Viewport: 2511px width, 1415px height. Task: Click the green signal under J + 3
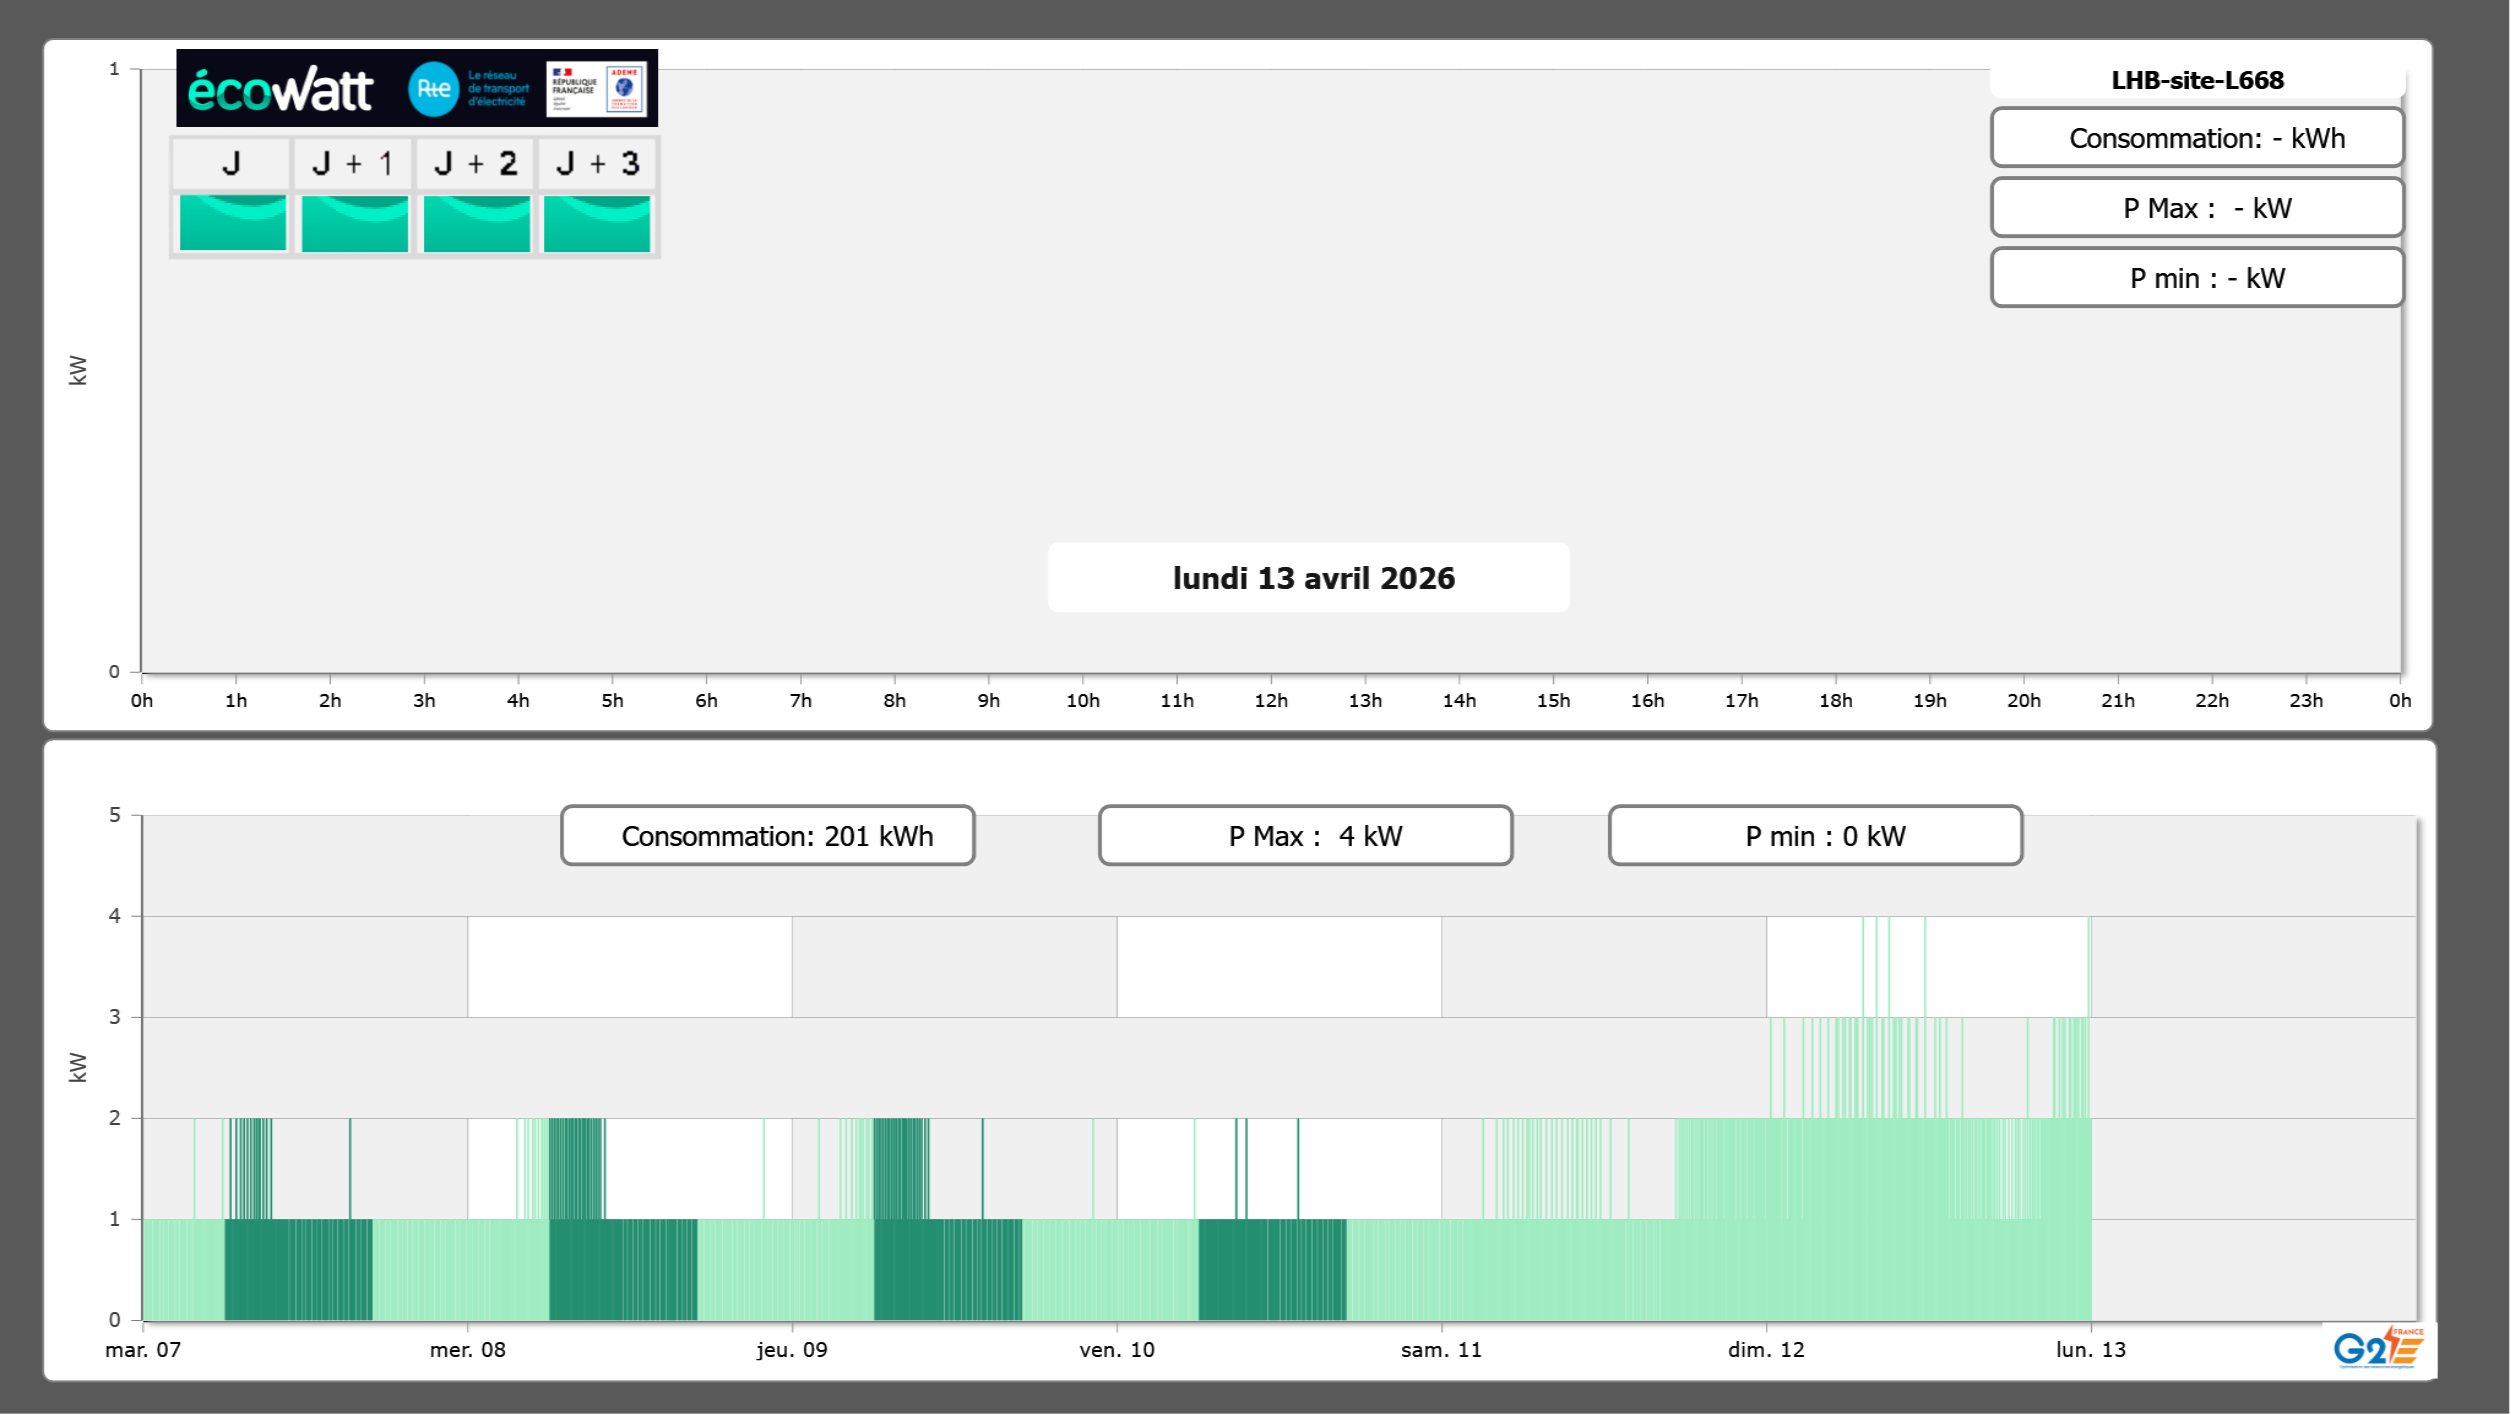click(597, 223)
